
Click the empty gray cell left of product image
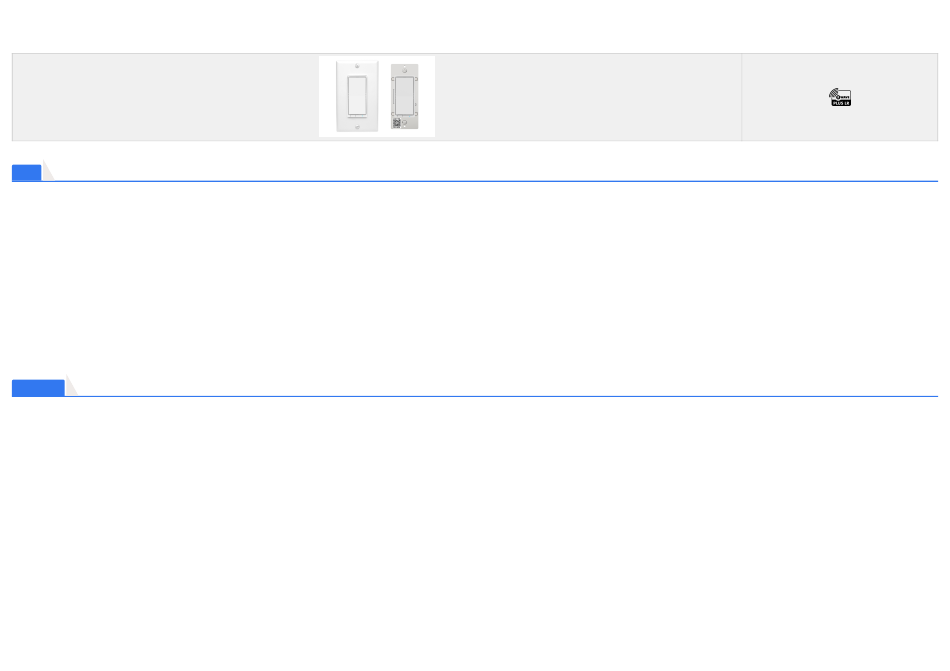coord(165,97)
